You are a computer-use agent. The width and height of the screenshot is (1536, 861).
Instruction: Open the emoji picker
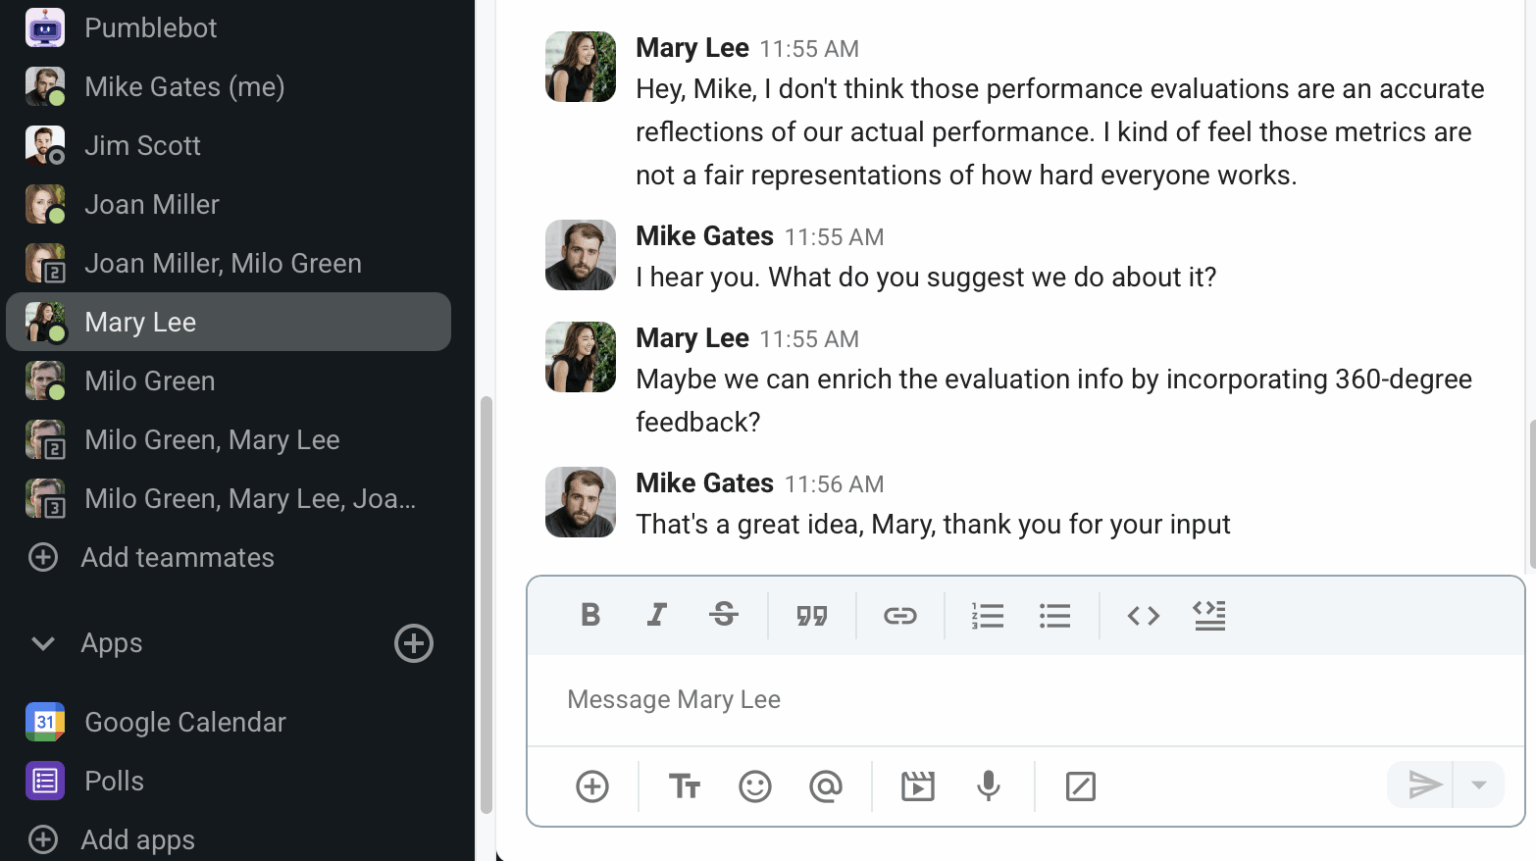(755, 786)
